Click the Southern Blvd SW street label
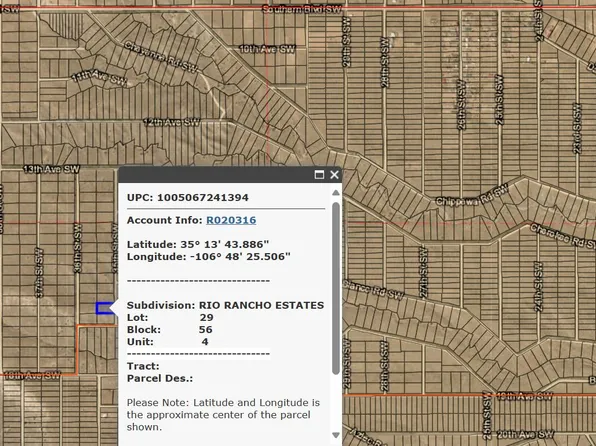The height and width of the screenshot is (446, 596). click(x=302, y=9)
